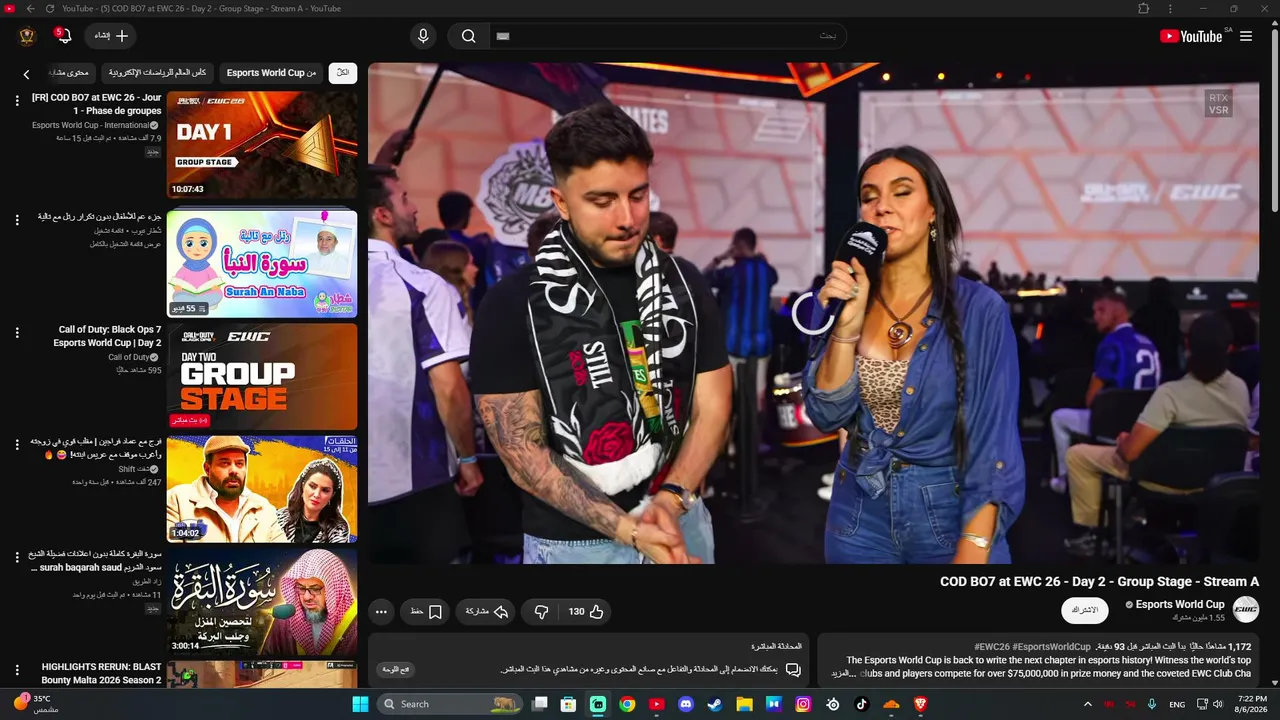Switch the ENG input language
The image size is (1280, 720).
pyautogui.click(x=1177, y=704)
